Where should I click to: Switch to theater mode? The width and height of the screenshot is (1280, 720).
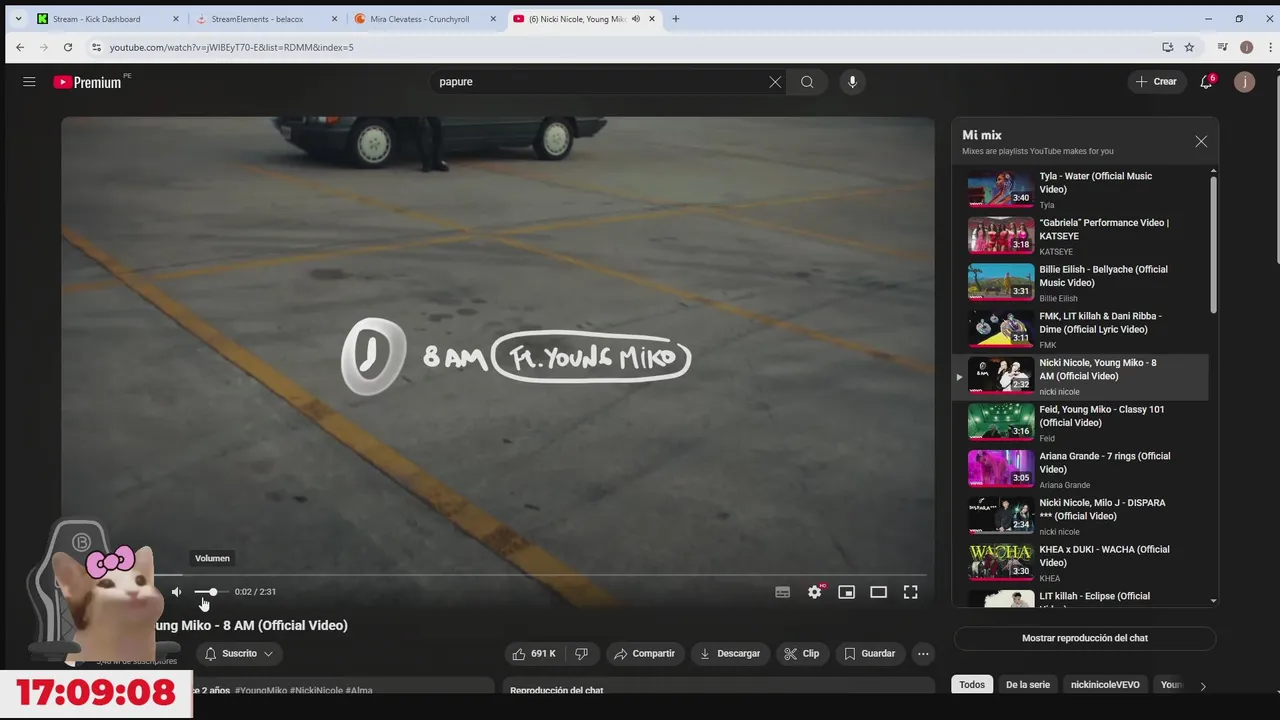(879, 592)
